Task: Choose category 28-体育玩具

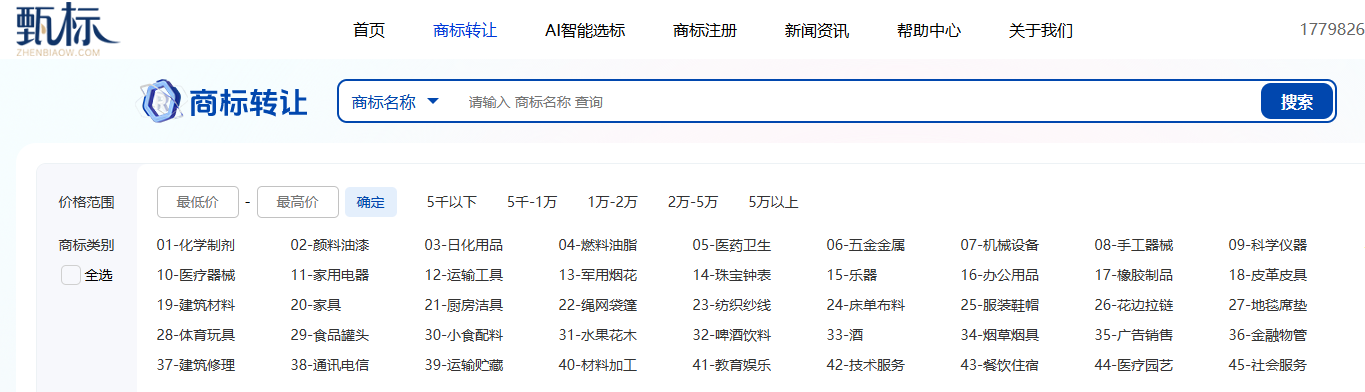Action: coord(196,335)
